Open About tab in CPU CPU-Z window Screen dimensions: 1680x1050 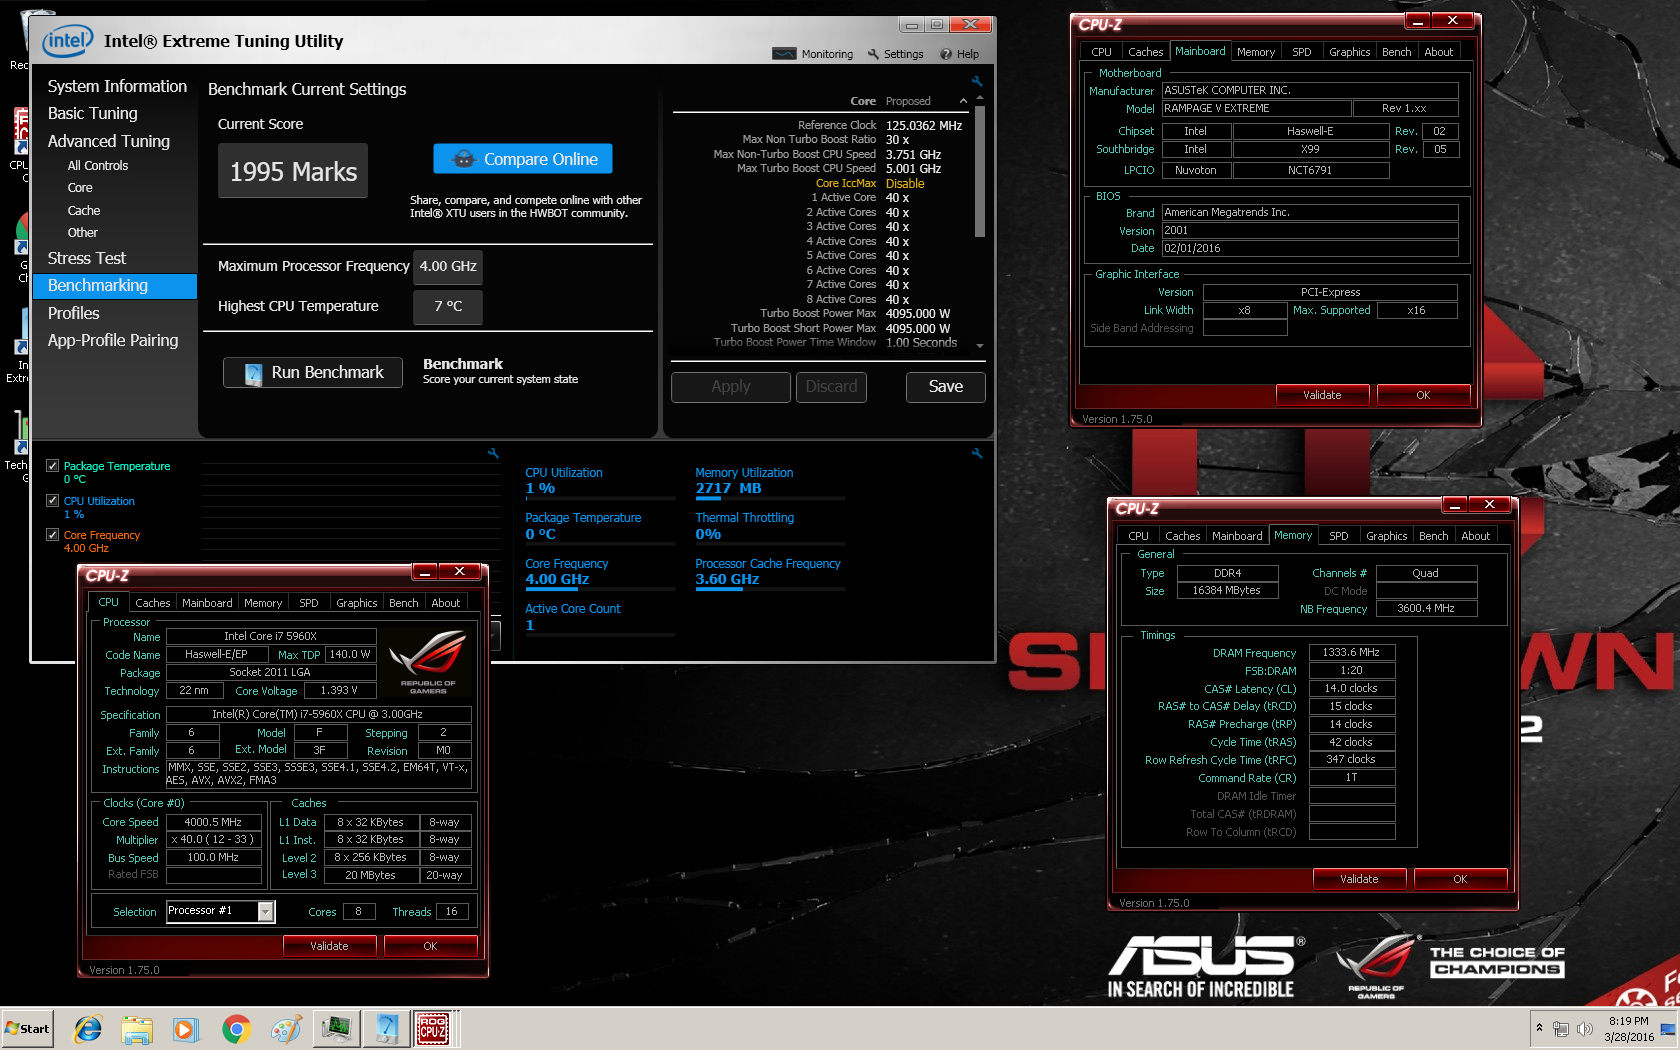(446, 603)
